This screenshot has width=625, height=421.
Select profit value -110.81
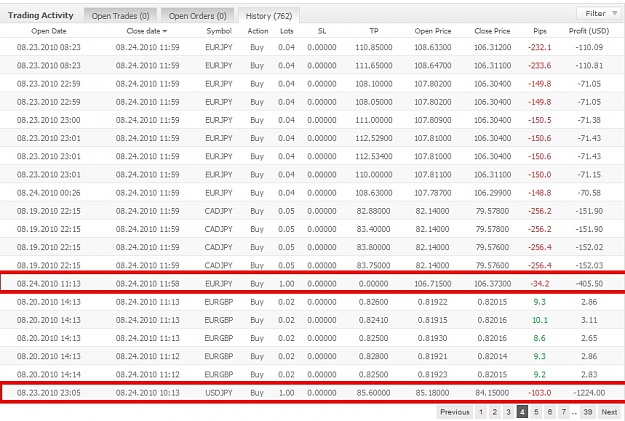[589, 65]
